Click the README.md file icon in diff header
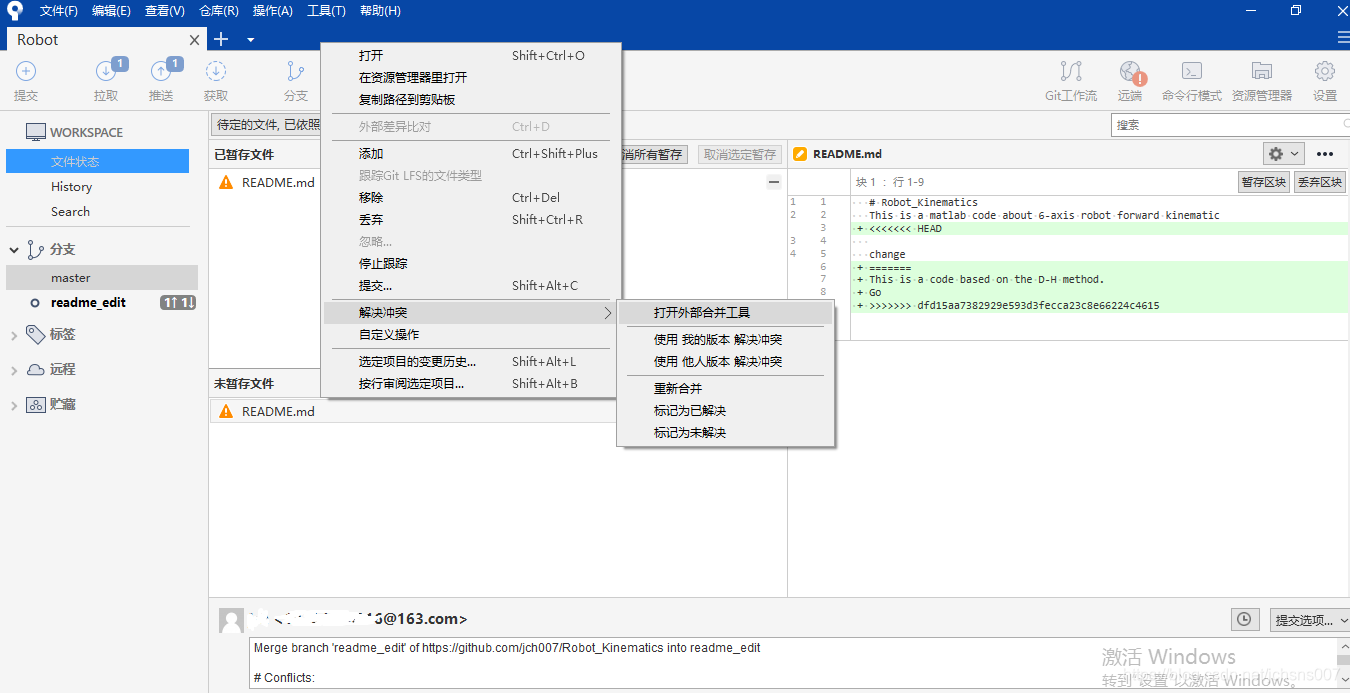This screenshot has height=693, width=1350. click(800, 154)
